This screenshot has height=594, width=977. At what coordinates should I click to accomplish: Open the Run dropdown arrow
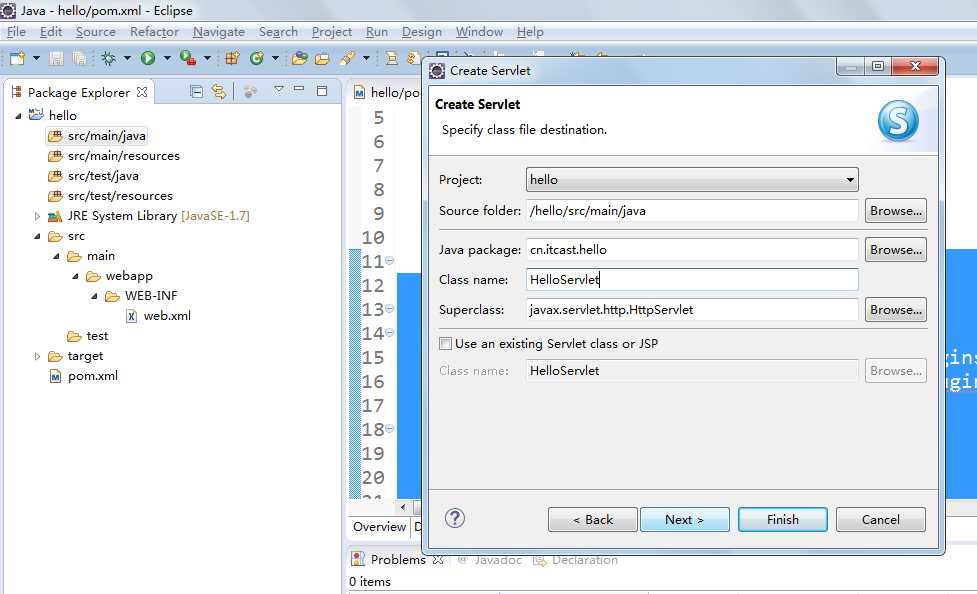[x=167, y=58]
